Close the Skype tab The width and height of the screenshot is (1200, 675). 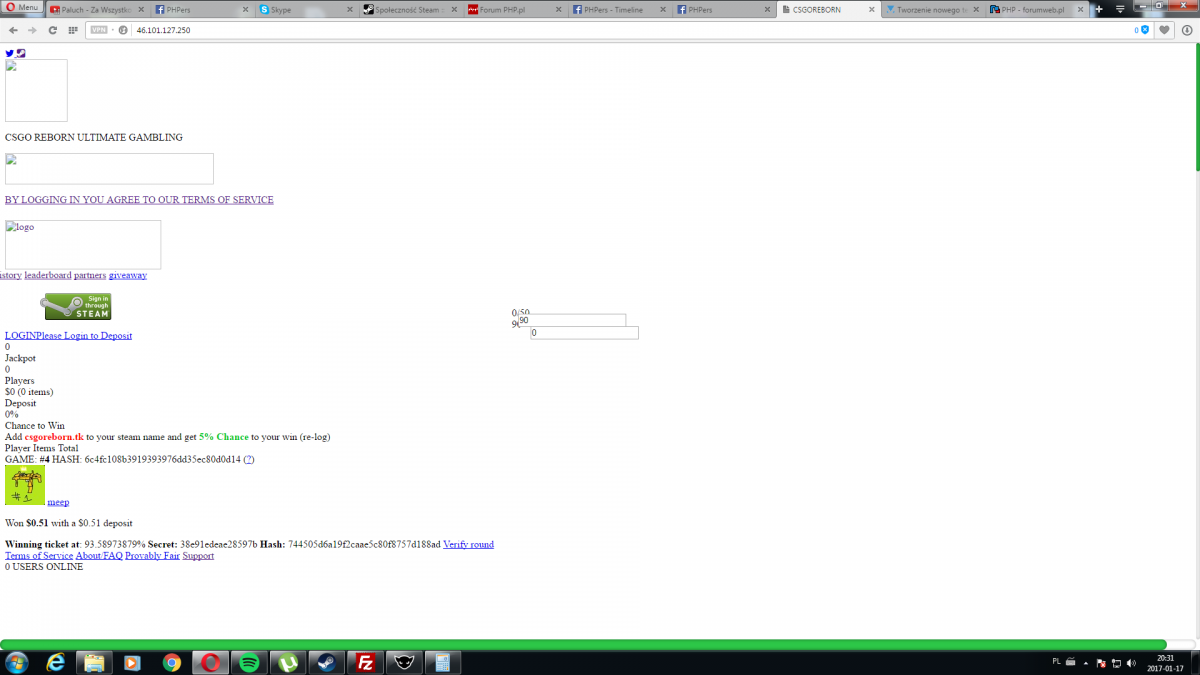[x=350, y=9]
